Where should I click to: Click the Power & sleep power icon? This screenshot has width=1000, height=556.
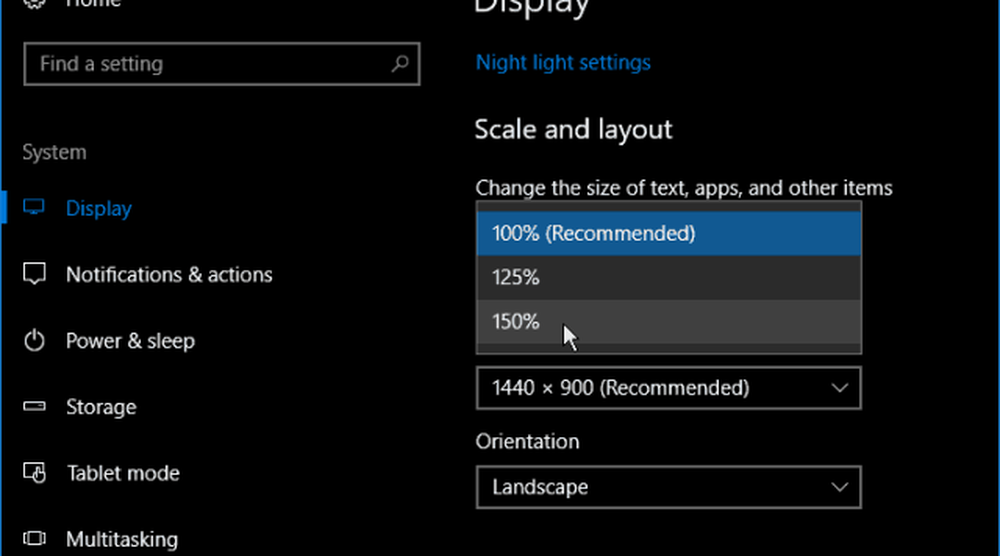tap(35, 341)
